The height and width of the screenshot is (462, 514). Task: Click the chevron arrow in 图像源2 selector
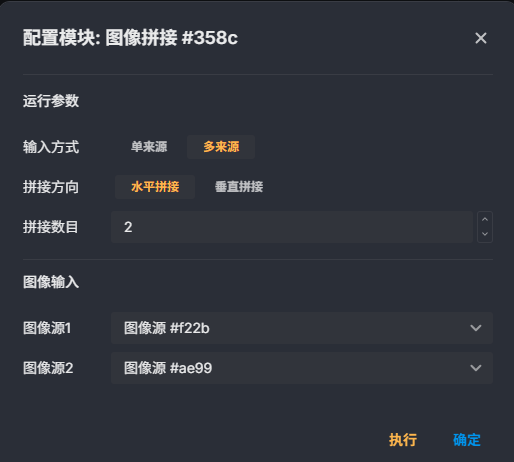coord(476,368)
